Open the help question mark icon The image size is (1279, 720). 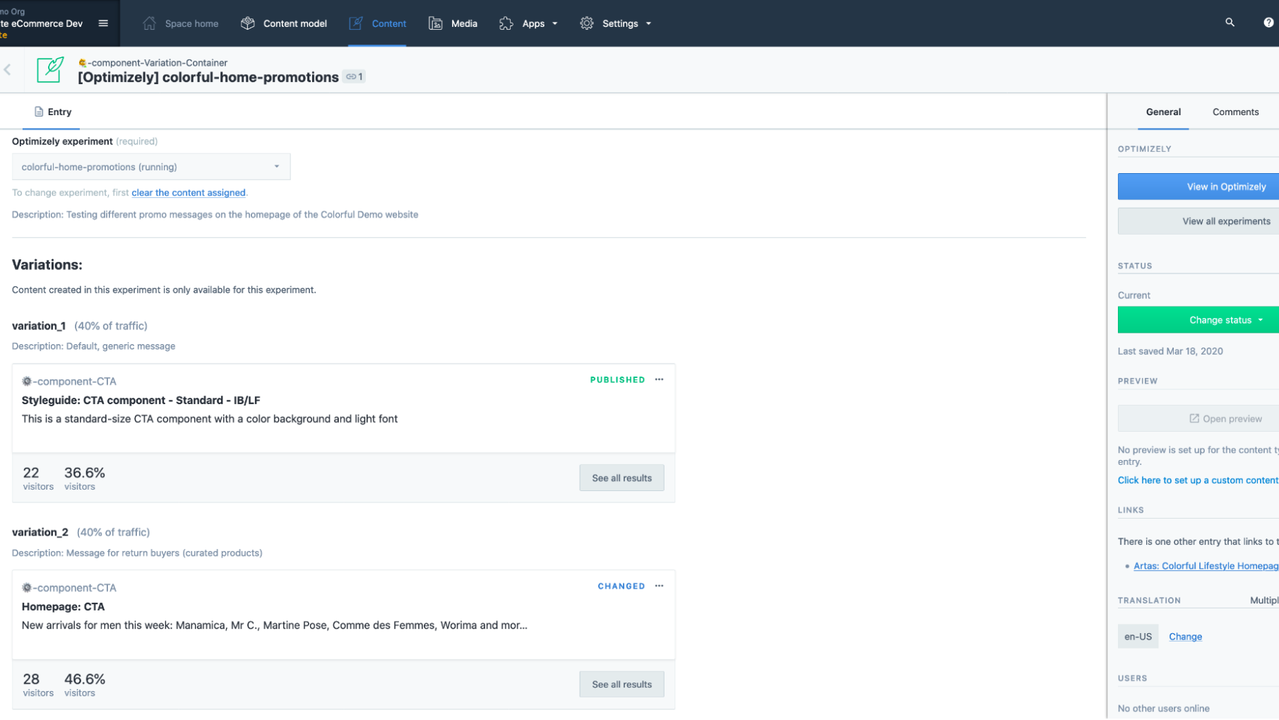pyautogui.click(x=1268, y=22)
